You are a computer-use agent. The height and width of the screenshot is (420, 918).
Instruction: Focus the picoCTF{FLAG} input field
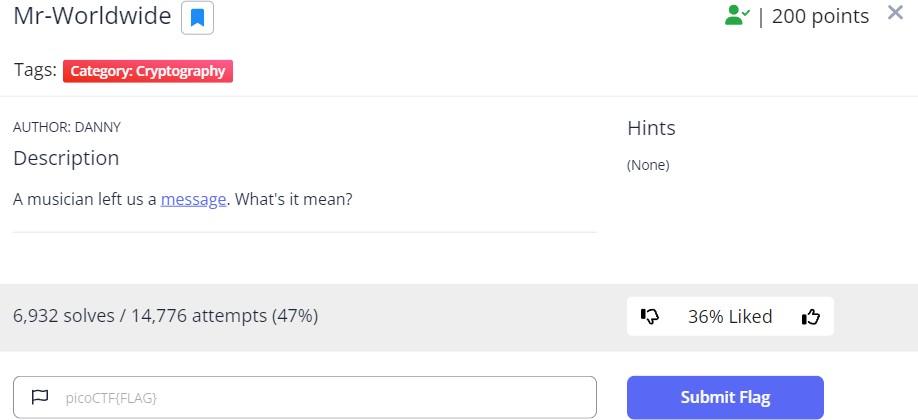click(x=320, y=397)
